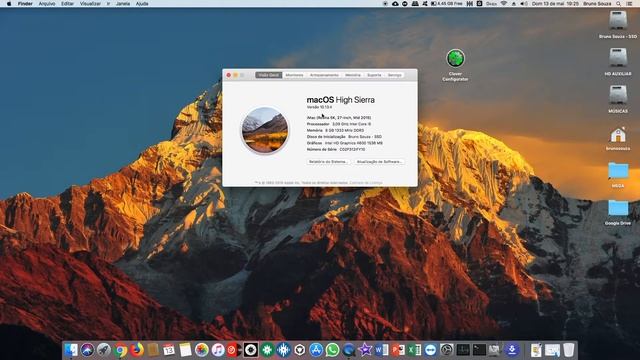Open the Trash in the Dock
The height and width of the screenshot is (360, 640).
[x=569, y=350]
